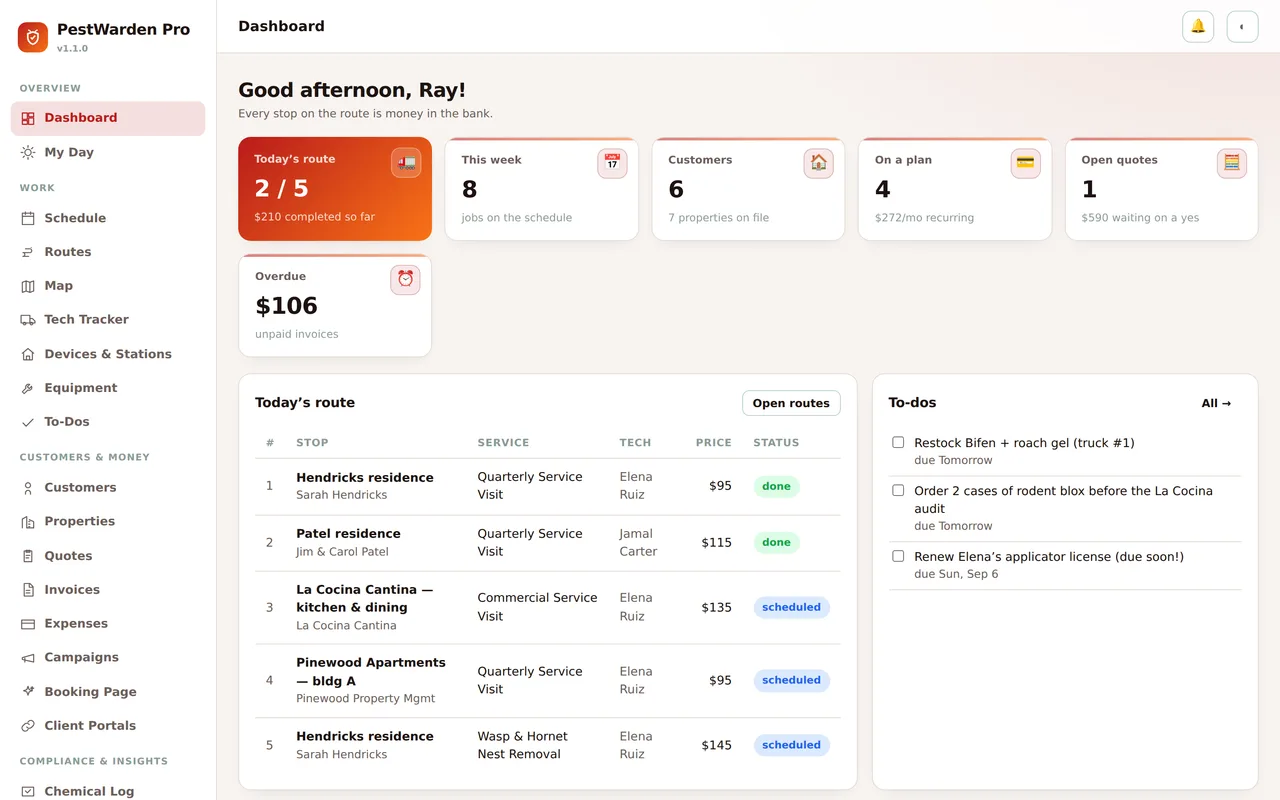Select Campaigns in the sidebar
This screenshot has height=800, width=1280.
(x=108, y=658)
